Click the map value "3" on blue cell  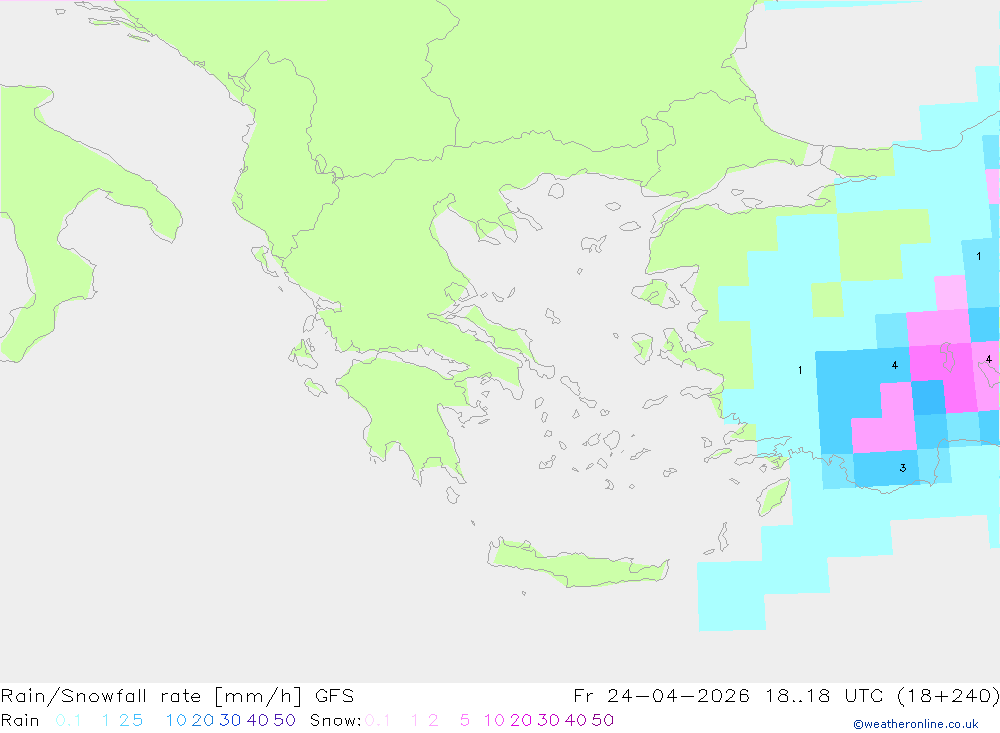[902, 468]
